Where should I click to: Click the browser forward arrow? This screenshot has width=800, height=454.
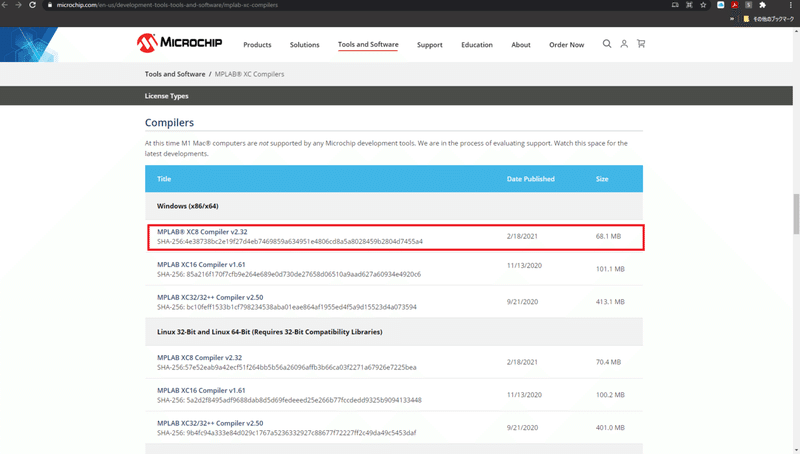(x=18, y=5)
